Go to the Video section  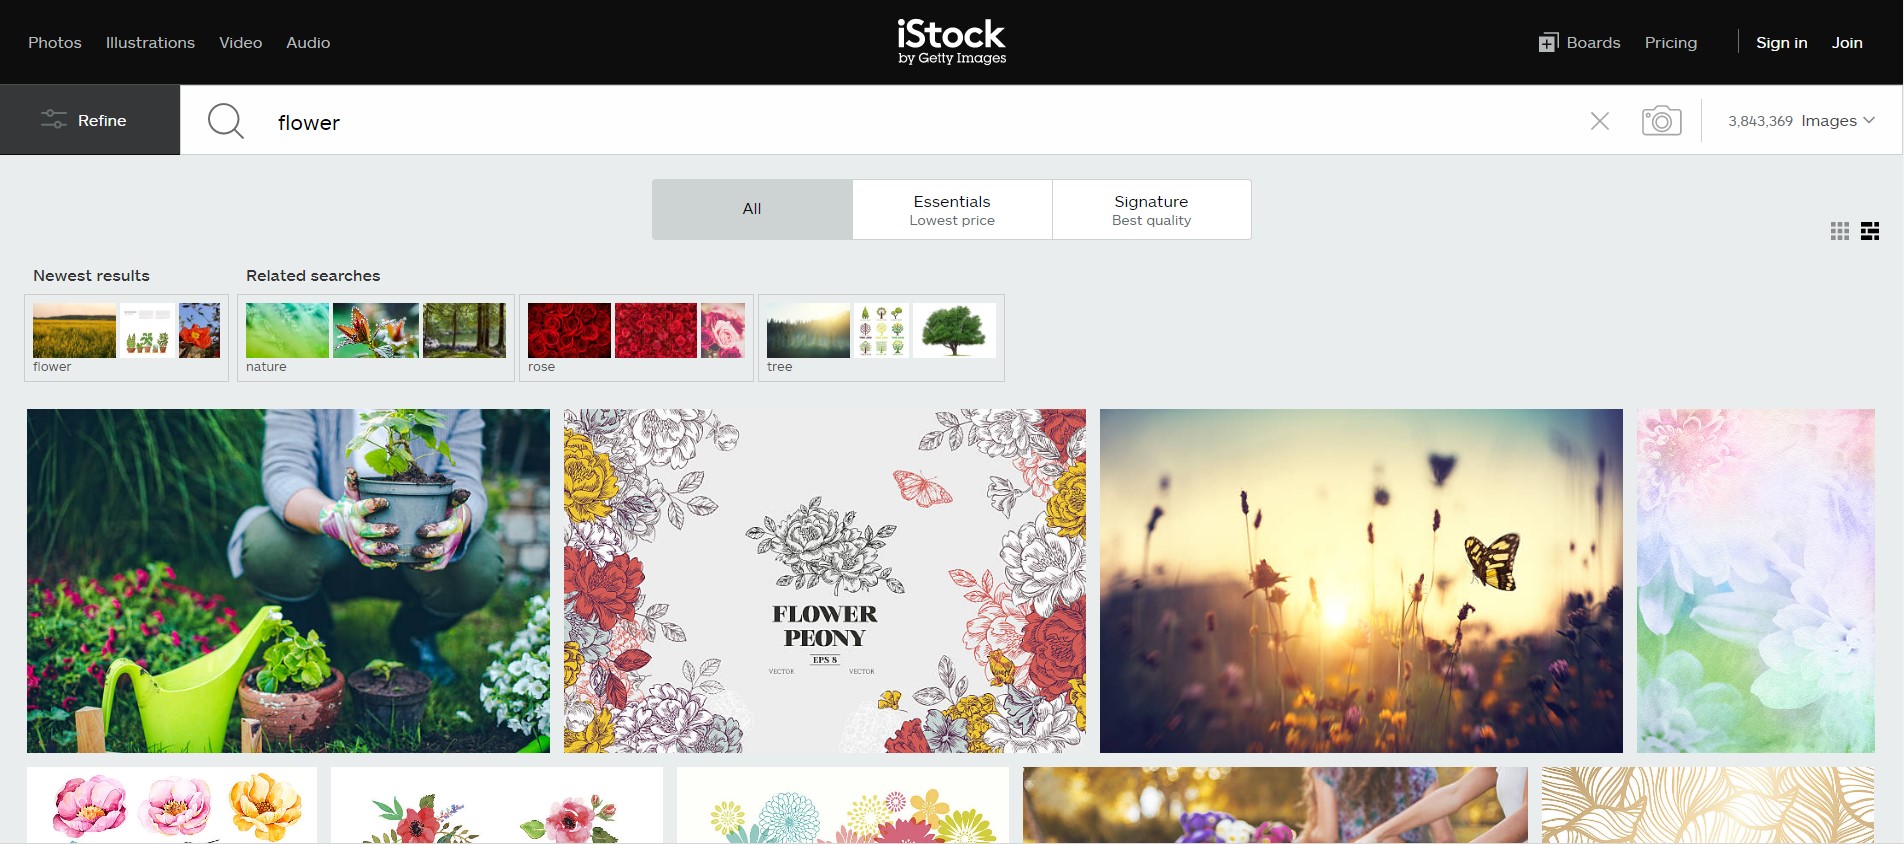point(241,42)
